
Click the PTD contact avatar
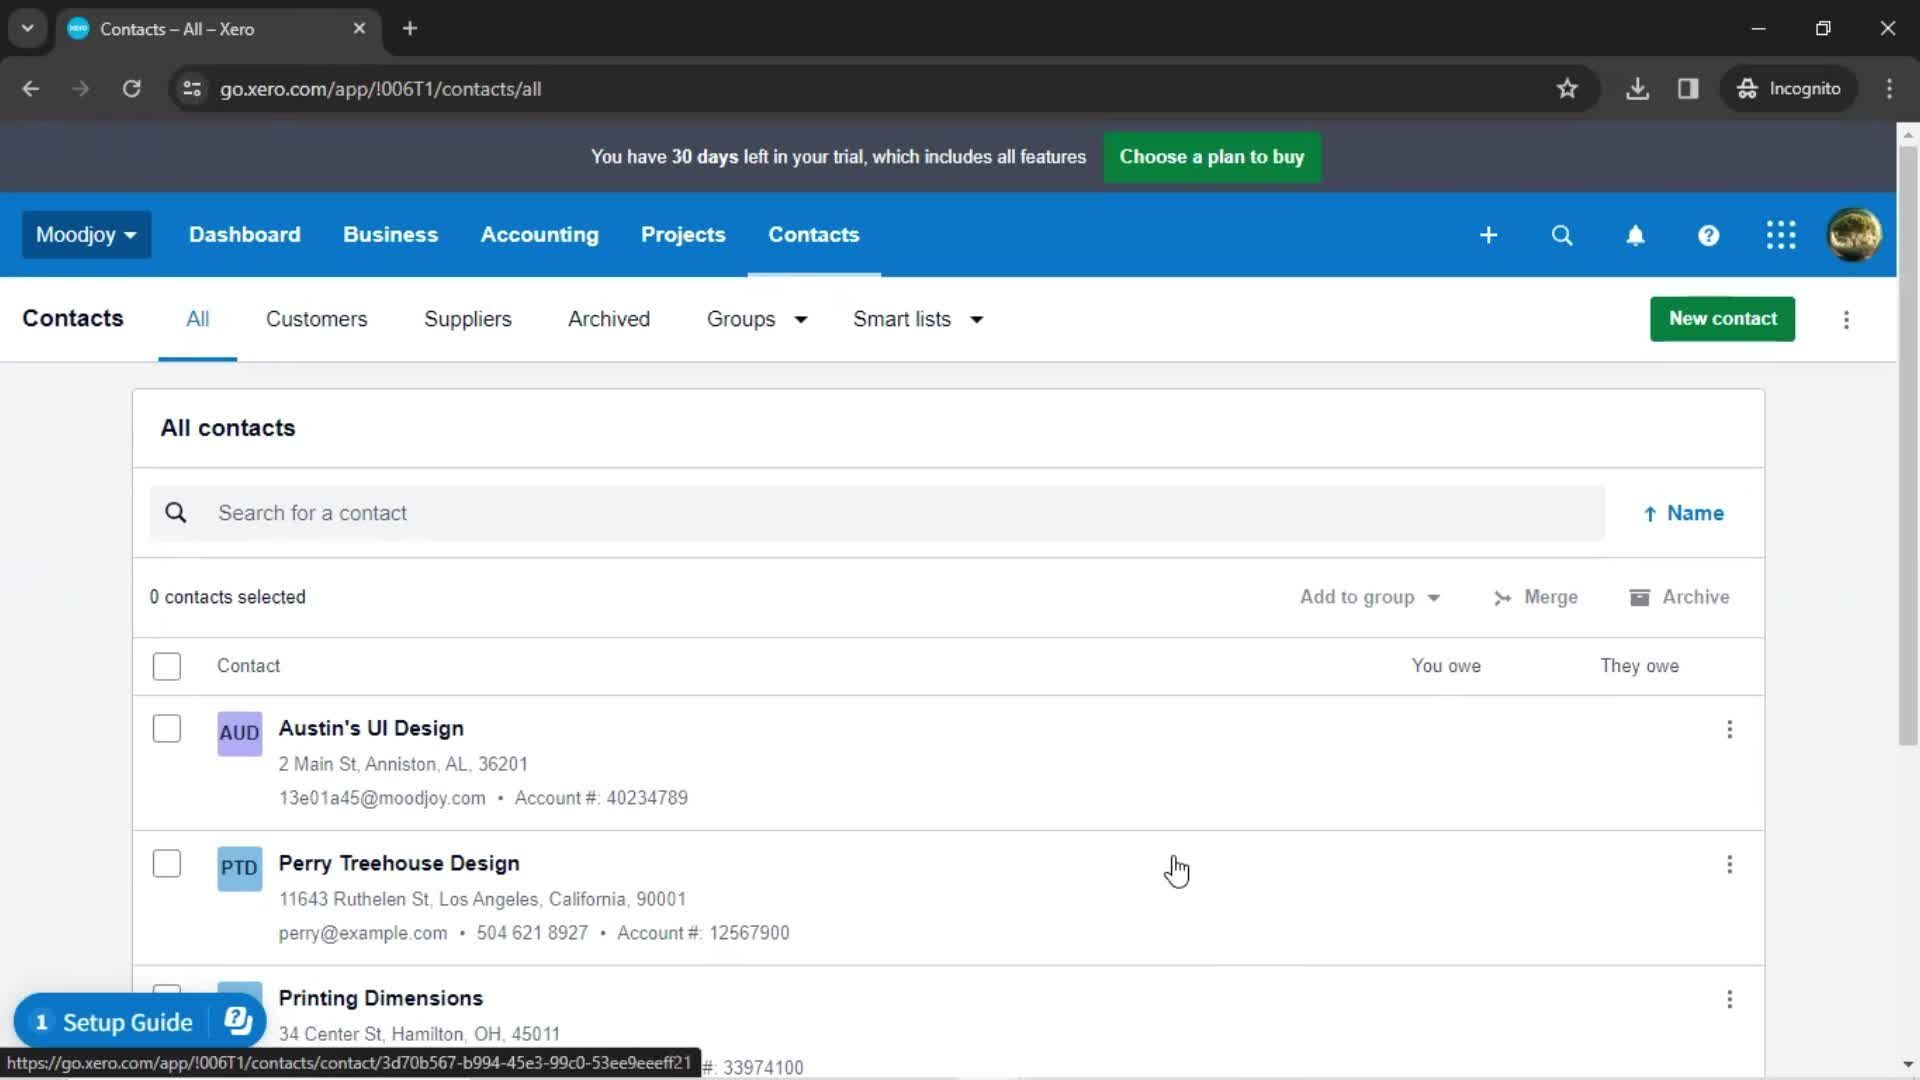(x=240, y=868)
